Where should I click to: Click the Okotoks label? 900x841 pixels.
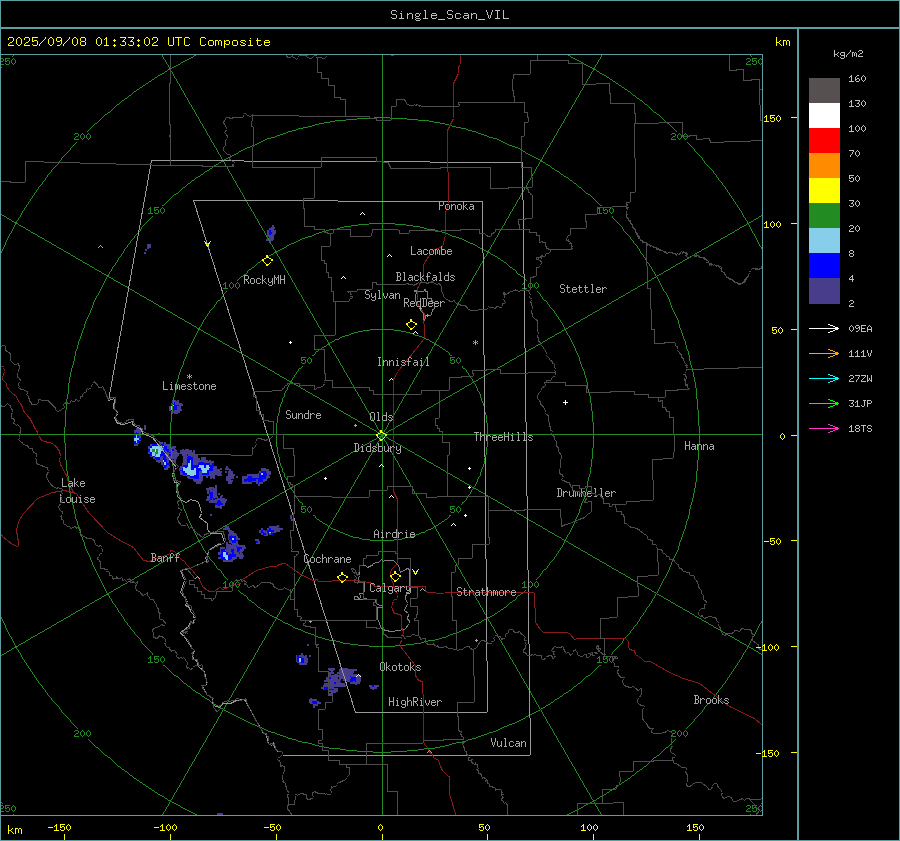[x=400, y=667]
